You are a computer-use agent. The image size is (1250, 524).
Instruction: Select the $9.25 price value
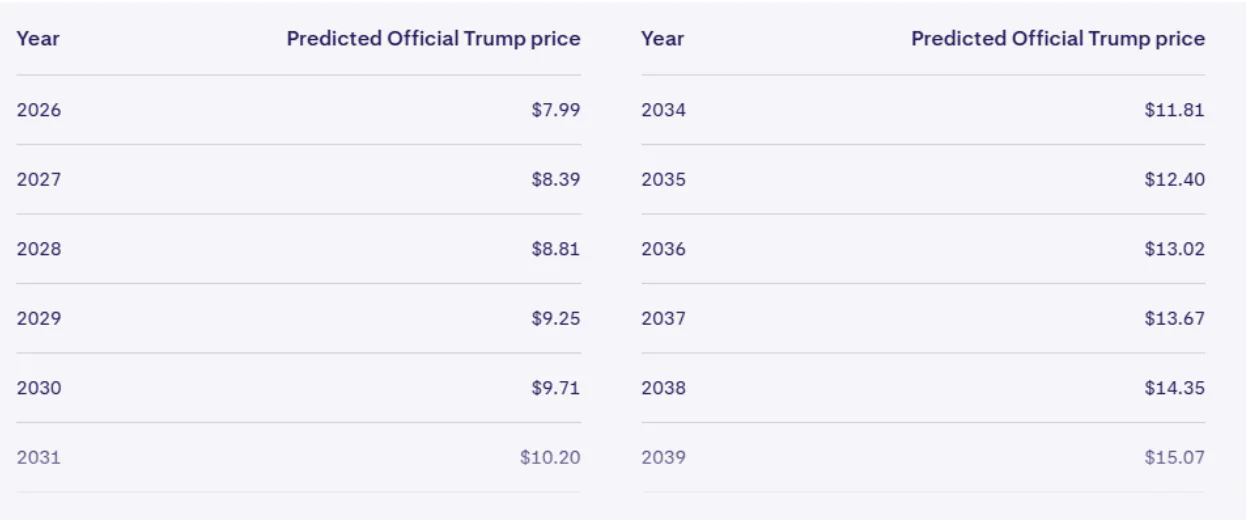pyautogui.click(x=555, y=319)
